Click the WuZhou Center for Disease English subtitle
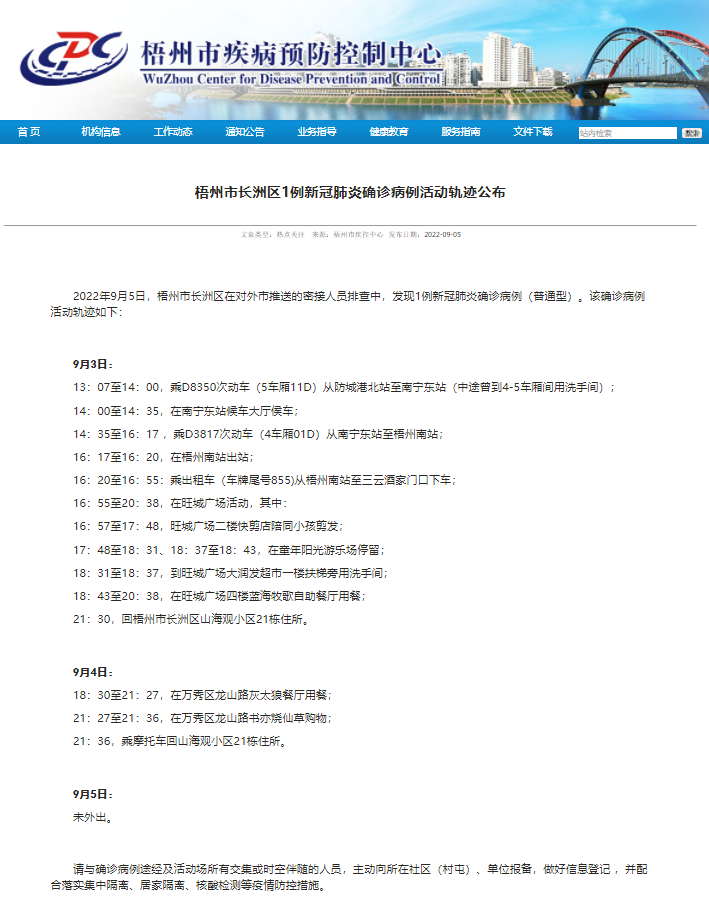The width and height of the screenshot is (709, 900). pos(292,78)
